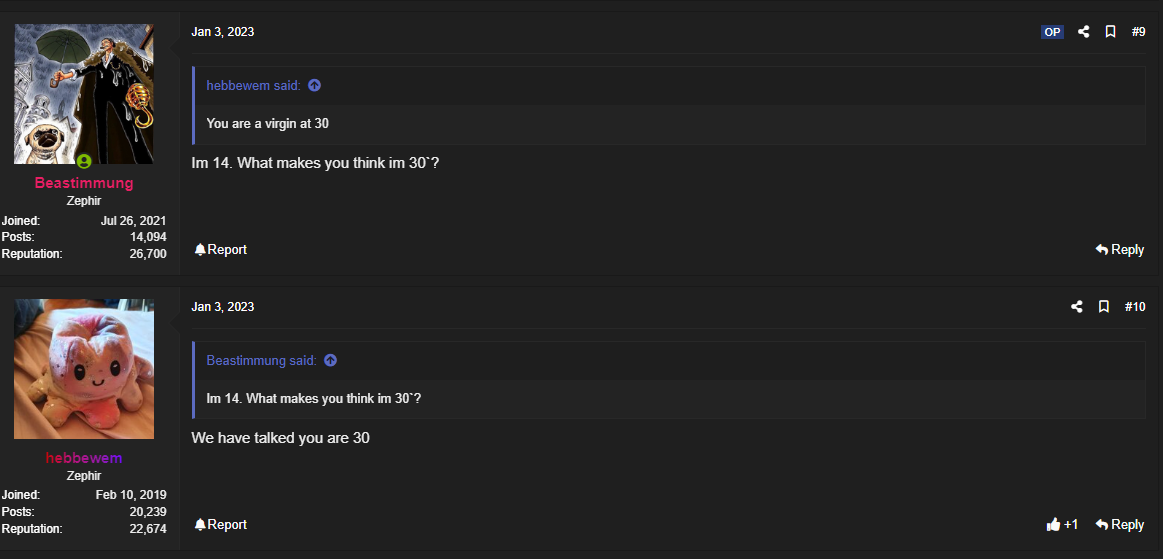Open hebbewem's profile from username
This screenshot has width=1163, height=559.
[x=84, y=458]
